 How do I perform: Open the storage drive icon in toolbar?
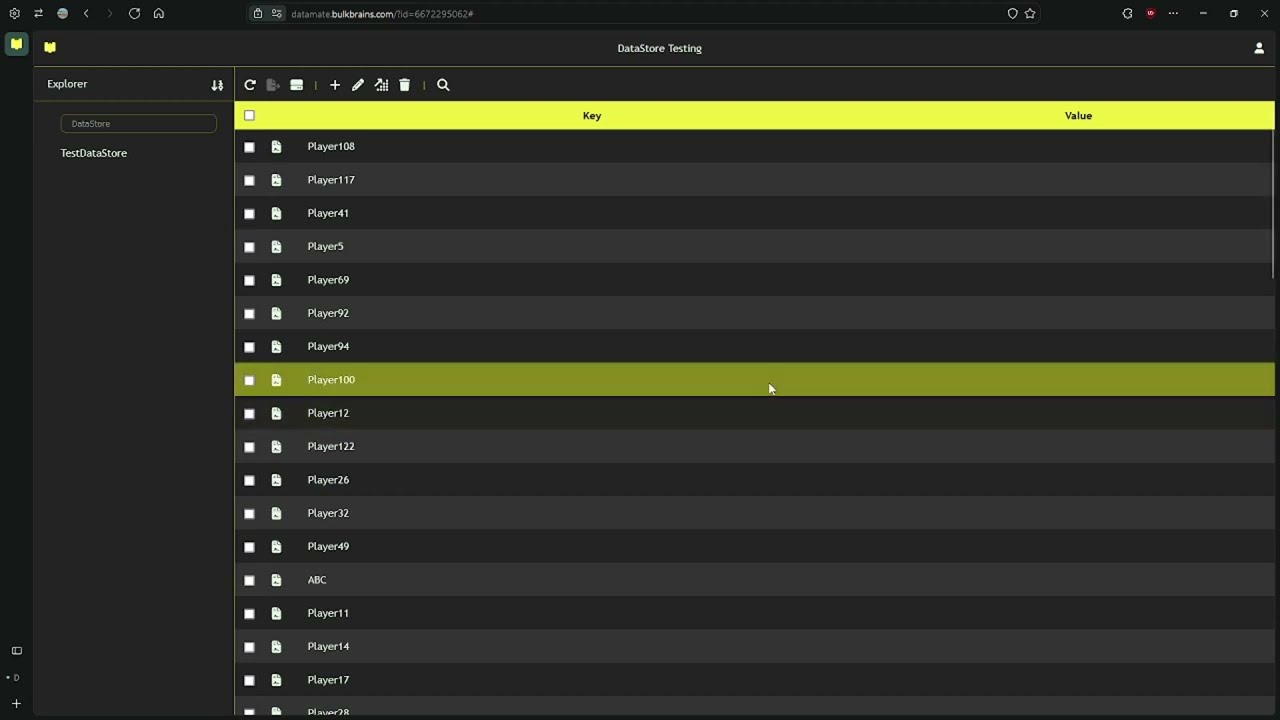pos(297,85)
